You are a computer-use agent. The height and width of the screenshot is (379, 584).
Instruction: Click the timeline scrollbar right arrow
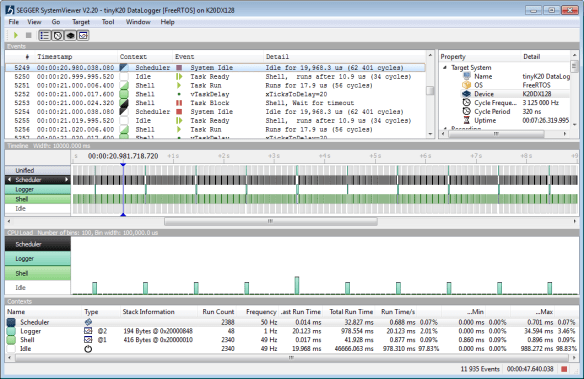pyautogui.click(x=574, y=222)
